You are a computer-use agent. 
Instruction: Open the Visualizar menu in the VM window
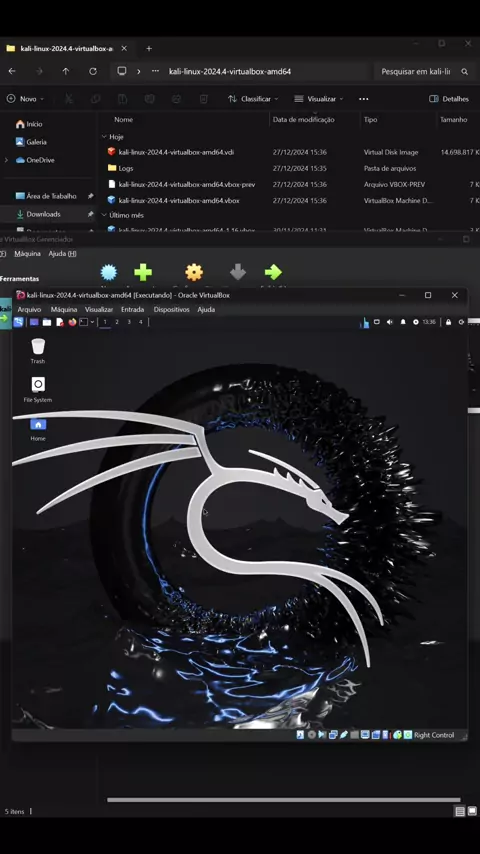[99, 309]
